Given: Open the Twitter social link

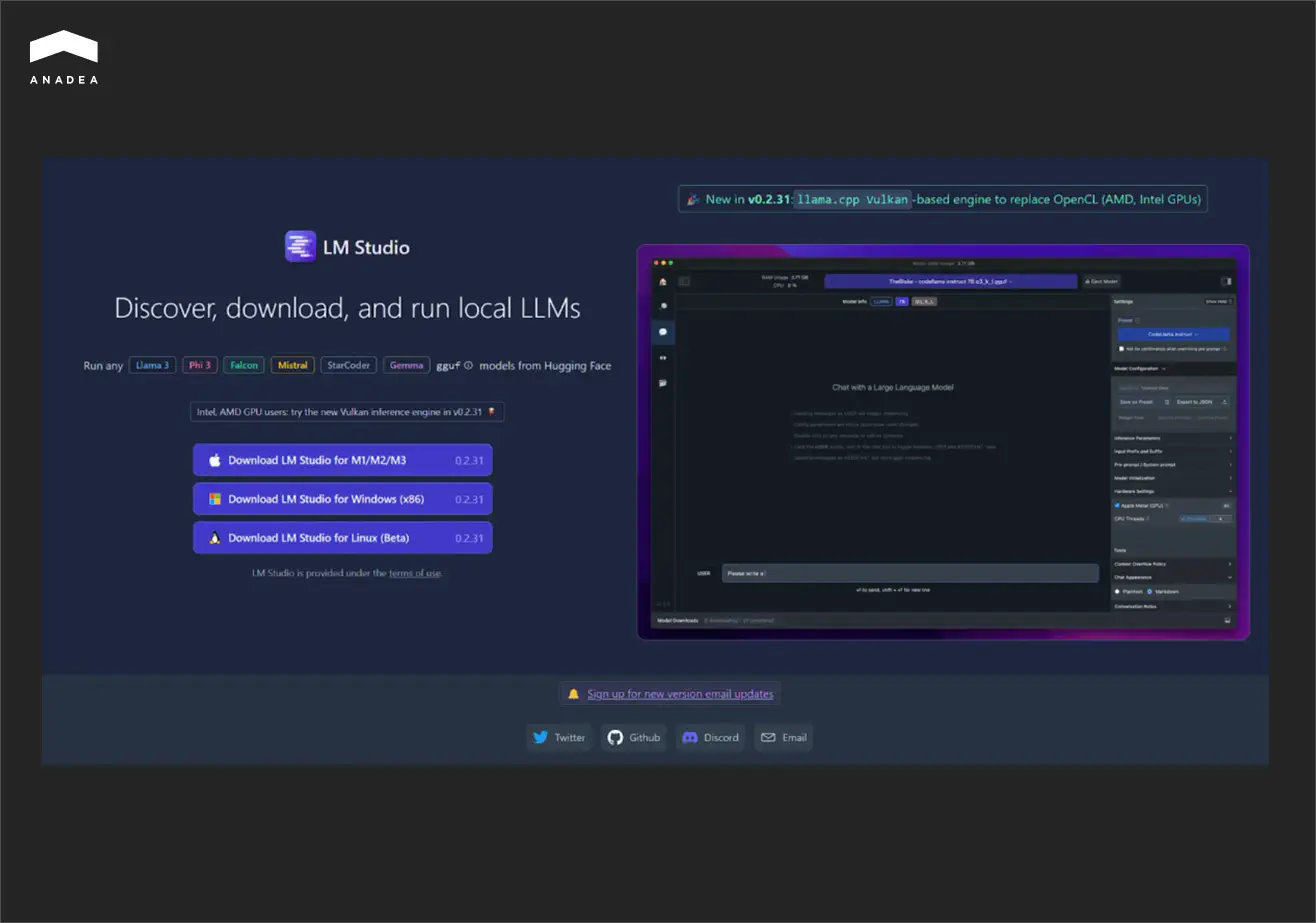Looking at the screenshot, I should coord(559,738).
